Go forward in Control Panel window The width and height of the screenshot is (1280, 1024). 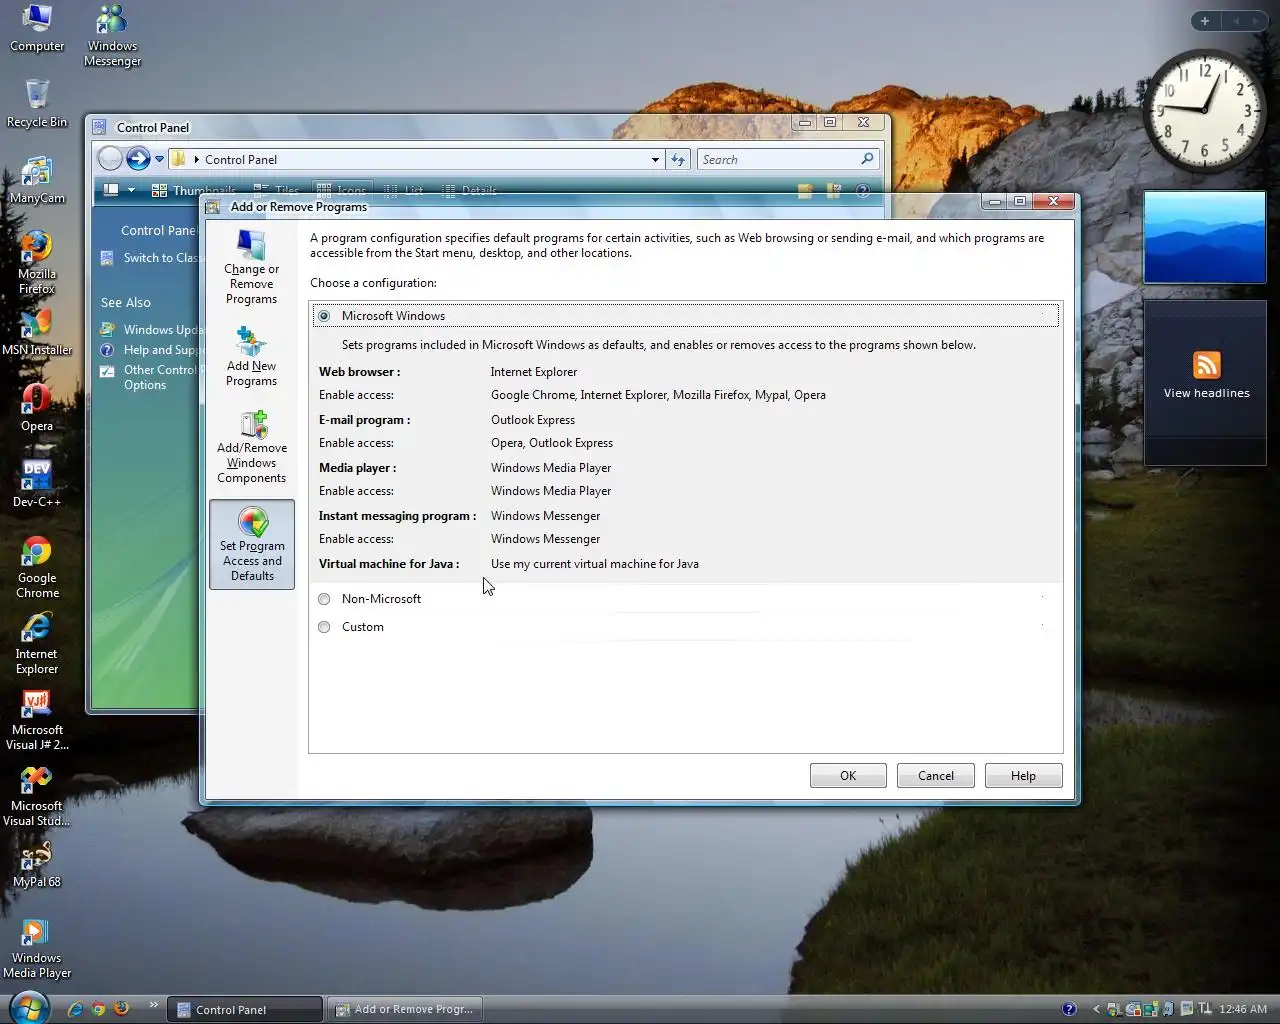[138, 158]
